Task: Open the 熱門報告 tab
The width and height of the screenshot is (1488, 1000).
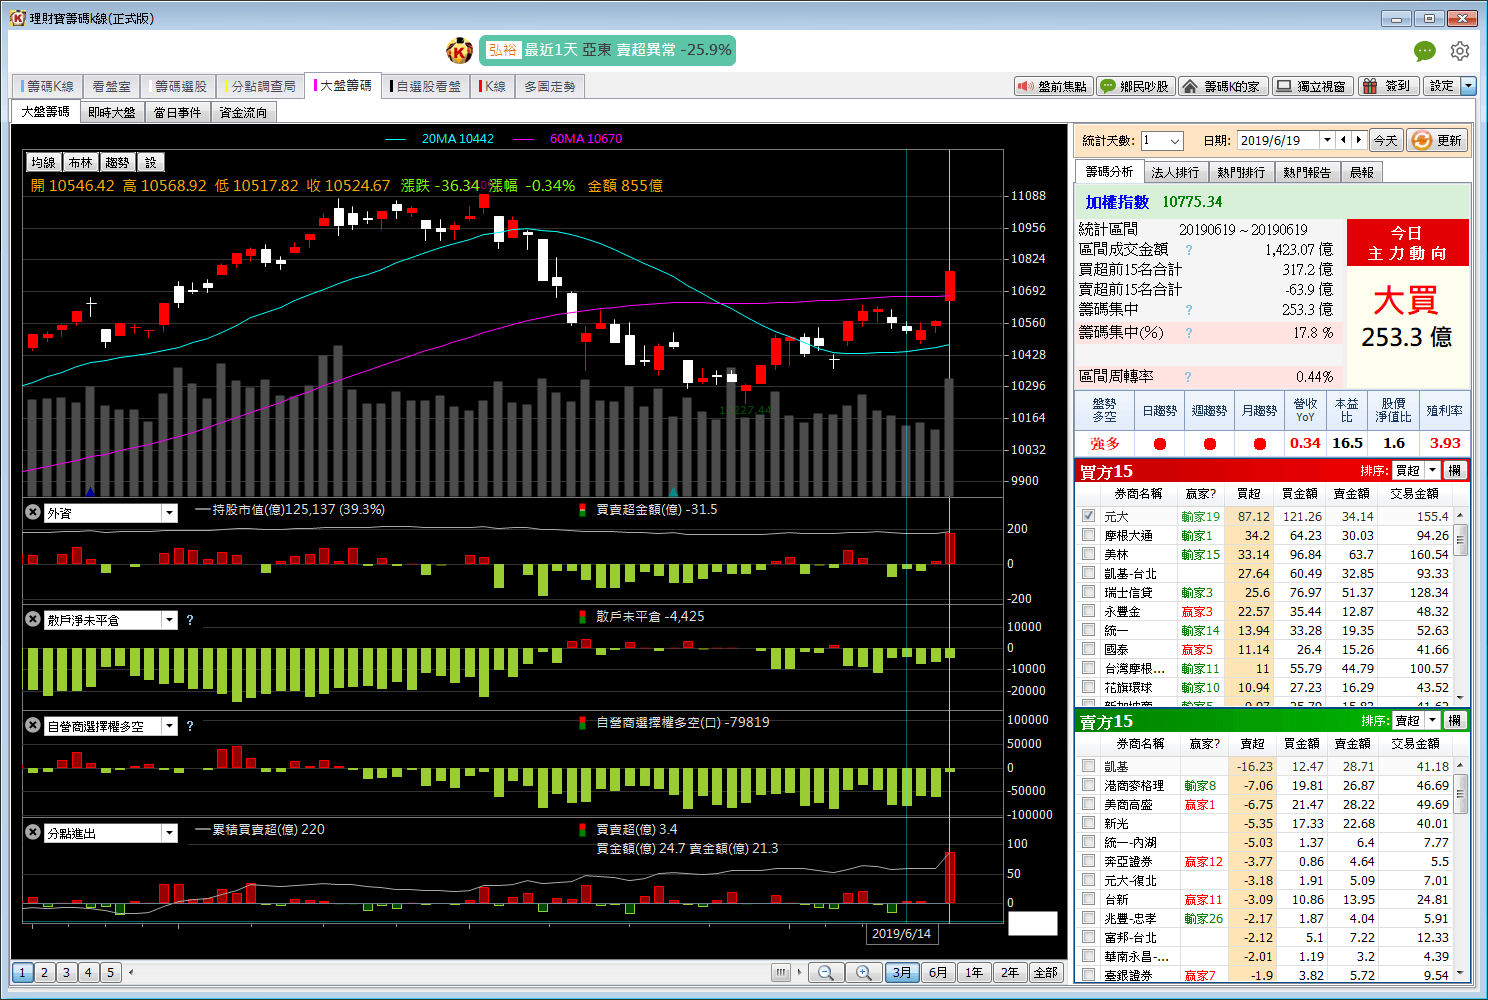Action: (x=1307, y=172)
